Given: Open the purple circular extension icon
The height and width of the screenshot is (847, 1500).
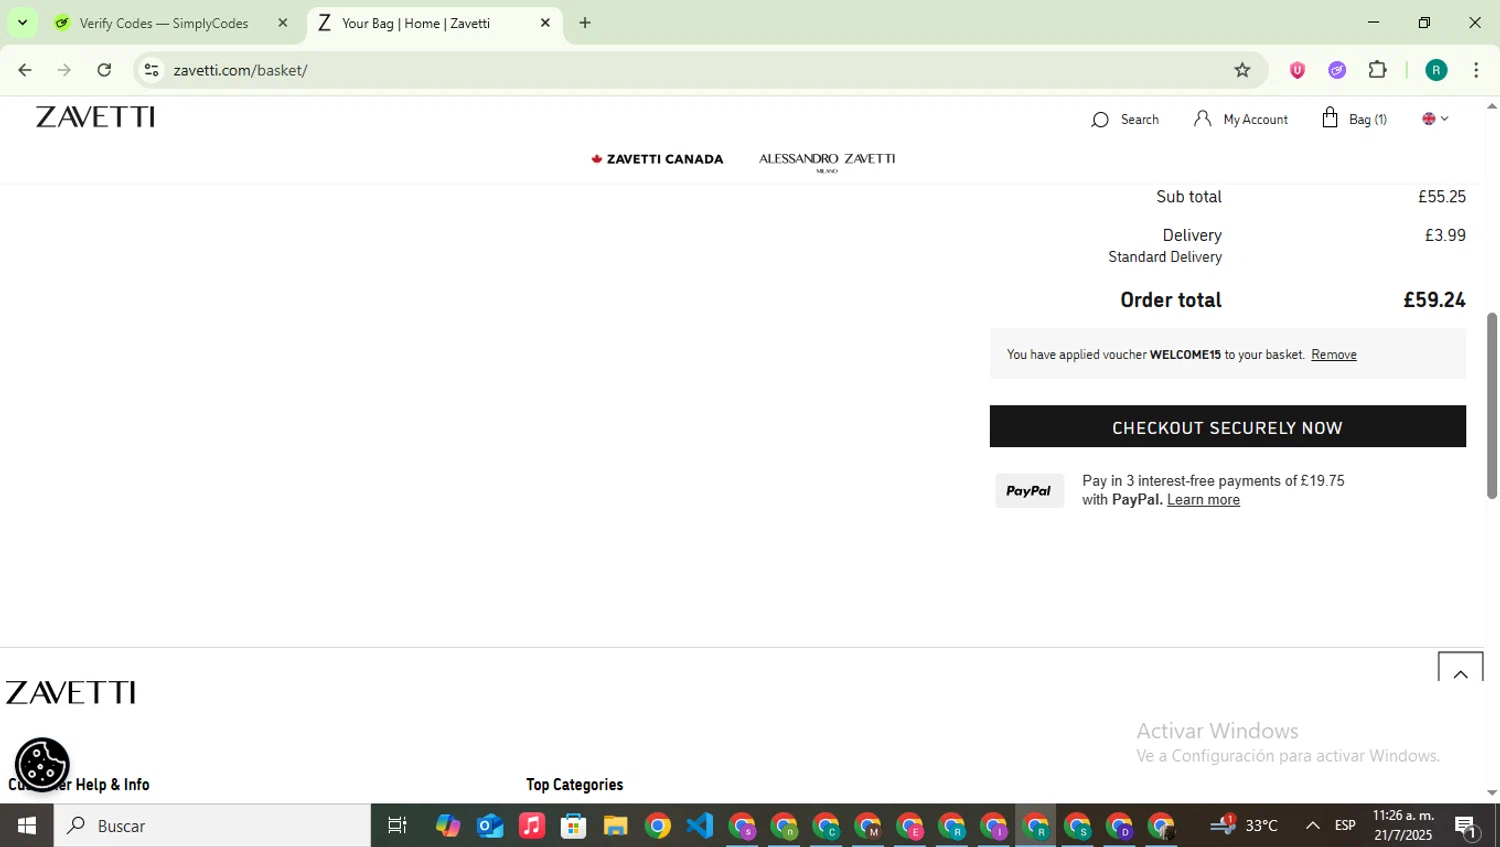Looking at the screenshot, I should pyautogui.click(x=1337, y=70).
